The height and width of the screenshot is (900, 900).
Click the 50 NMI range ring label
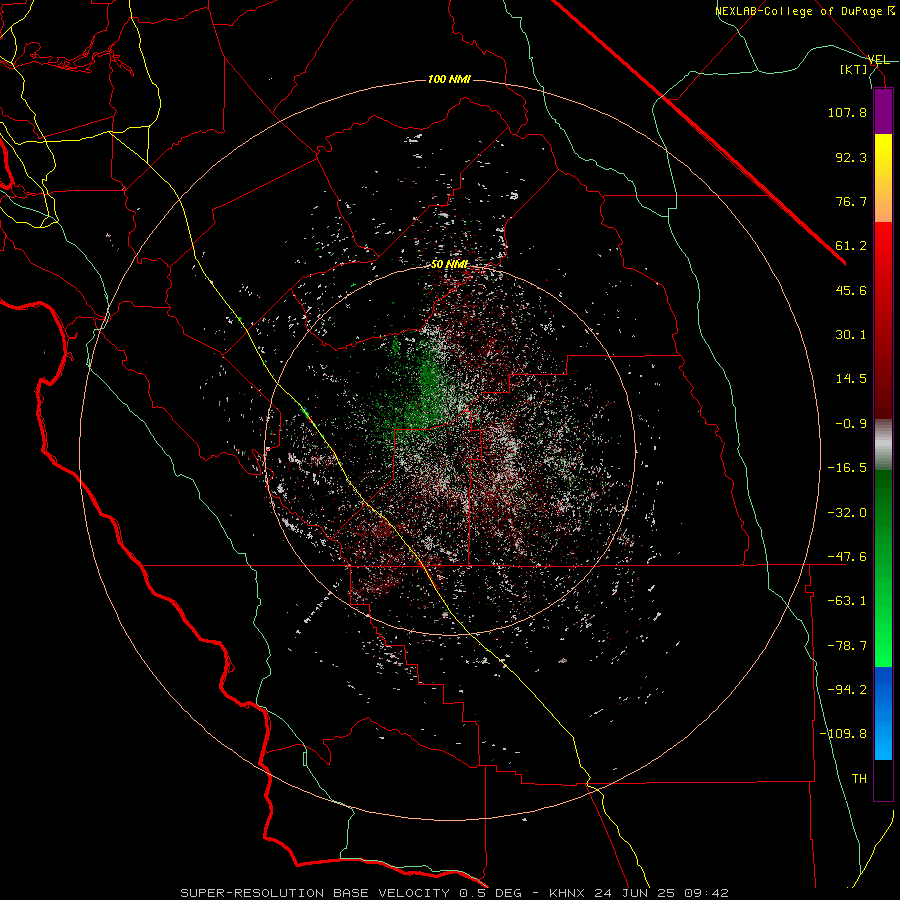(x=449, y=264)
